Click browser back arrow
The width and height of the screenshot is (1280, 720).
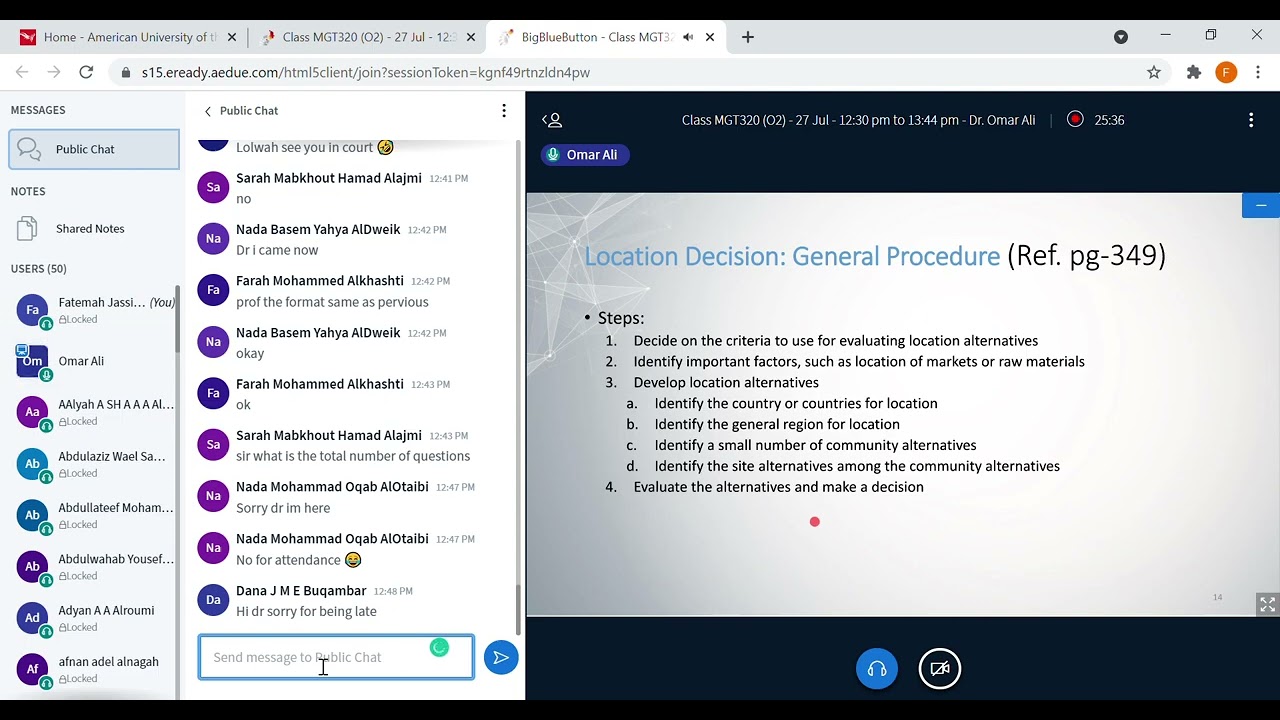(22, 72)
